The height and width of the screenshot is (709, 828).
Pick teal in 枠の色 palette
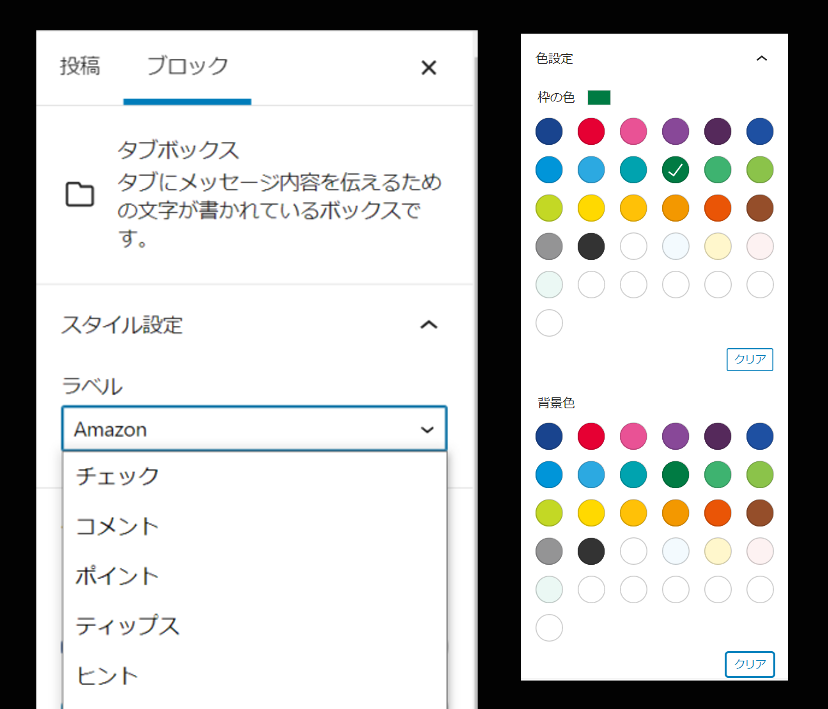pyautogui.click(x=633, y=170)
